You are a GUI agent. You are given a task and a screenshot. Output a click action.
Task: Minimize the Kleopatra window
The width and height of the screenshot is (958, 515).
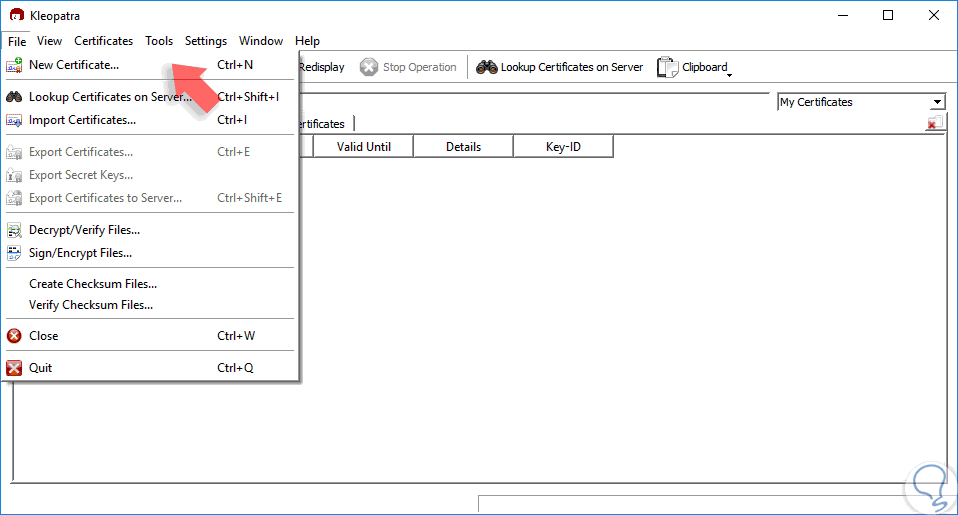pyautogui.click(x=843, y=15)
